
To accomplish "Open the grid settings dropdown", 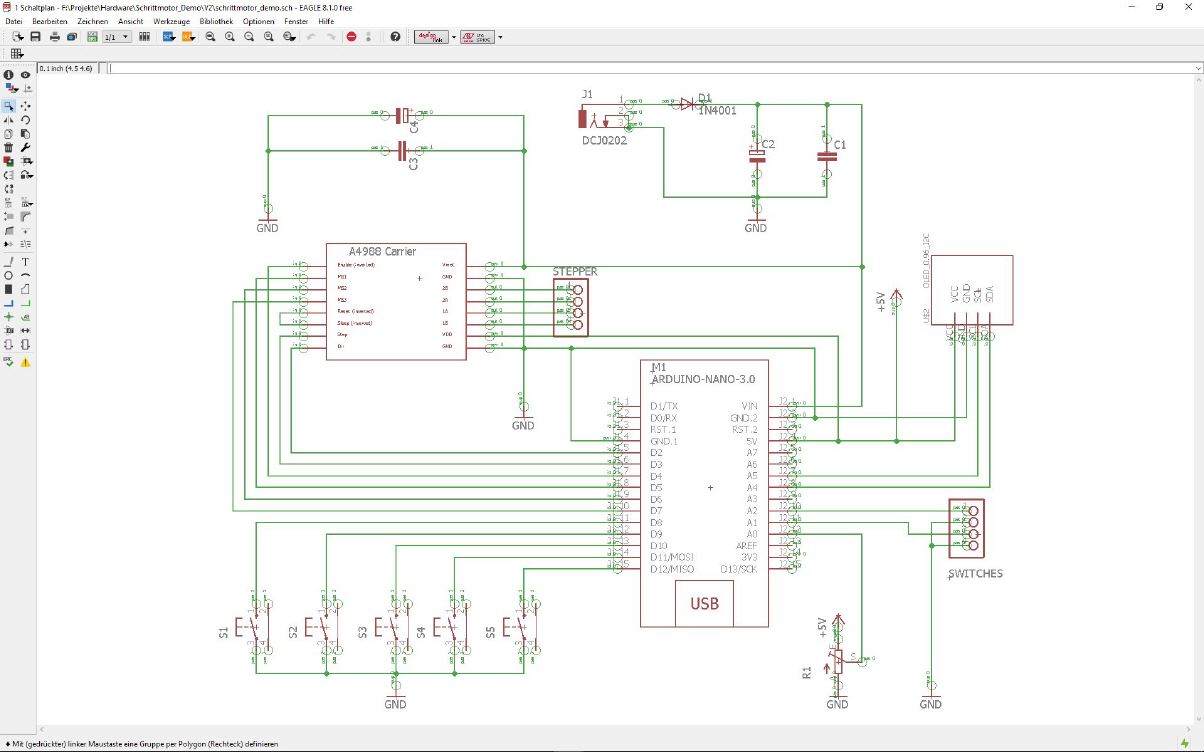I will tap(17, 54).
